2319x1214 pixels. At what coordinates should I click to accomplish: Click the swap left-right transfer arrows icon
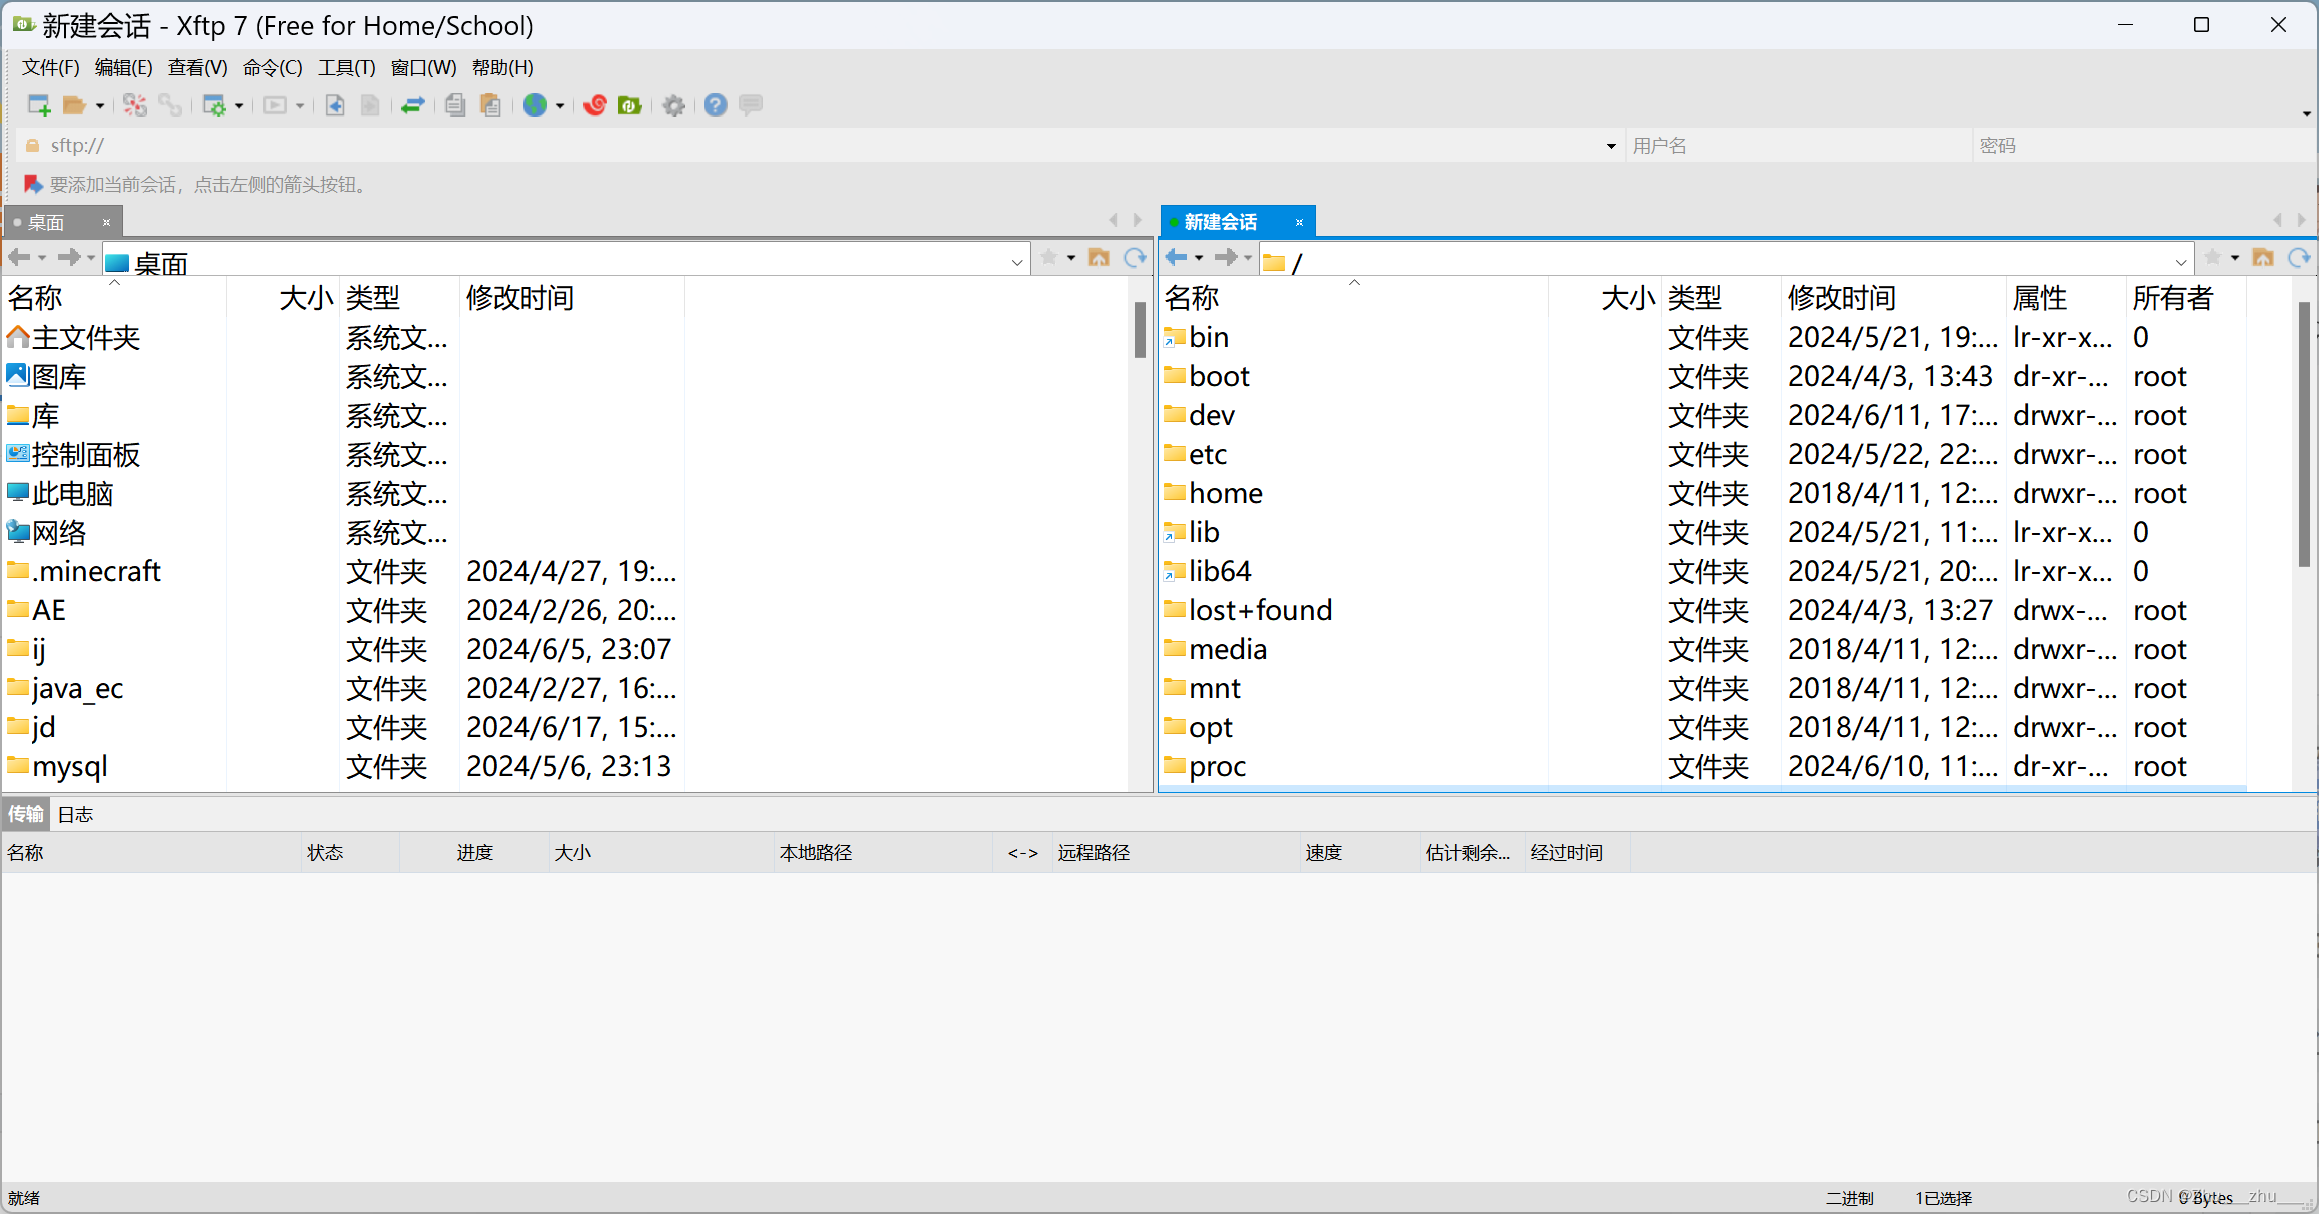(x=412, y=105)
